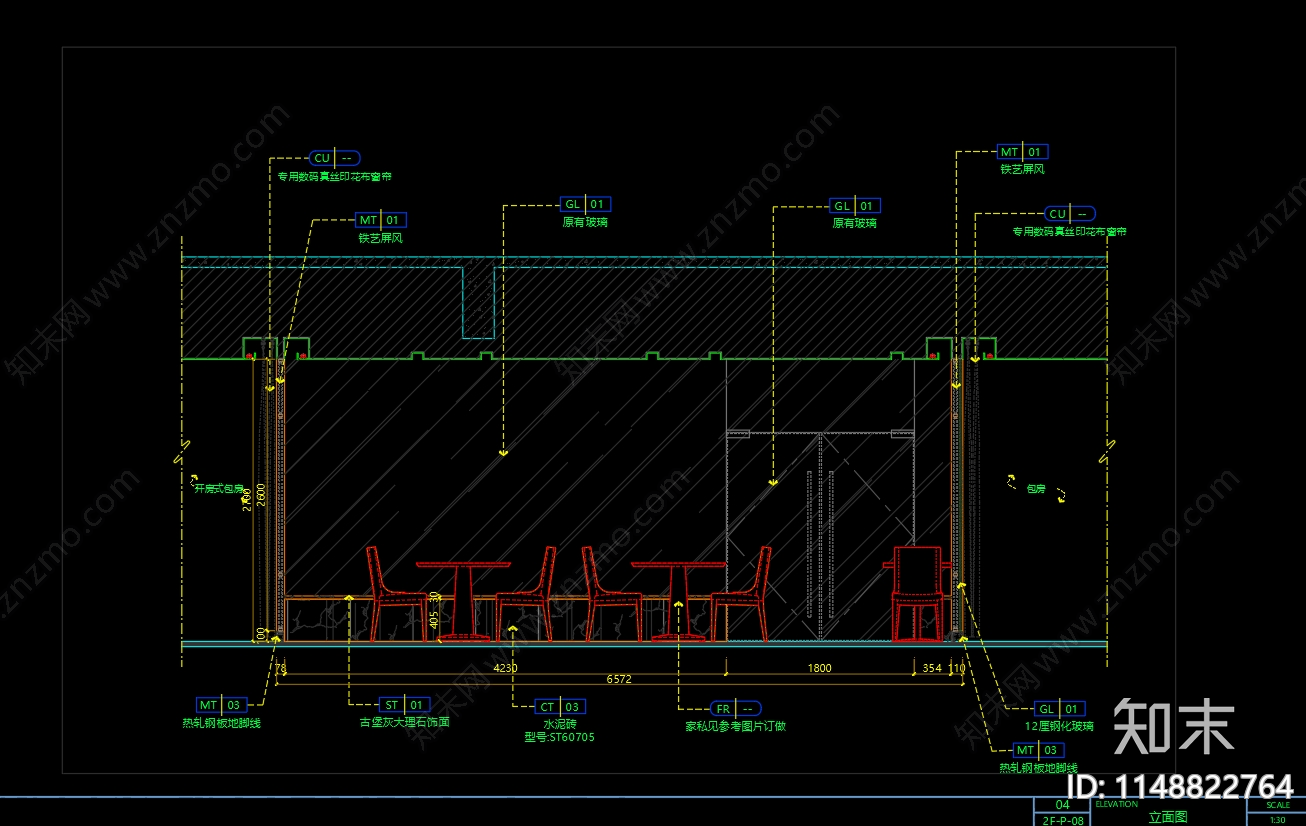Click the 2600 vertical dimension

tap(261, 496)
